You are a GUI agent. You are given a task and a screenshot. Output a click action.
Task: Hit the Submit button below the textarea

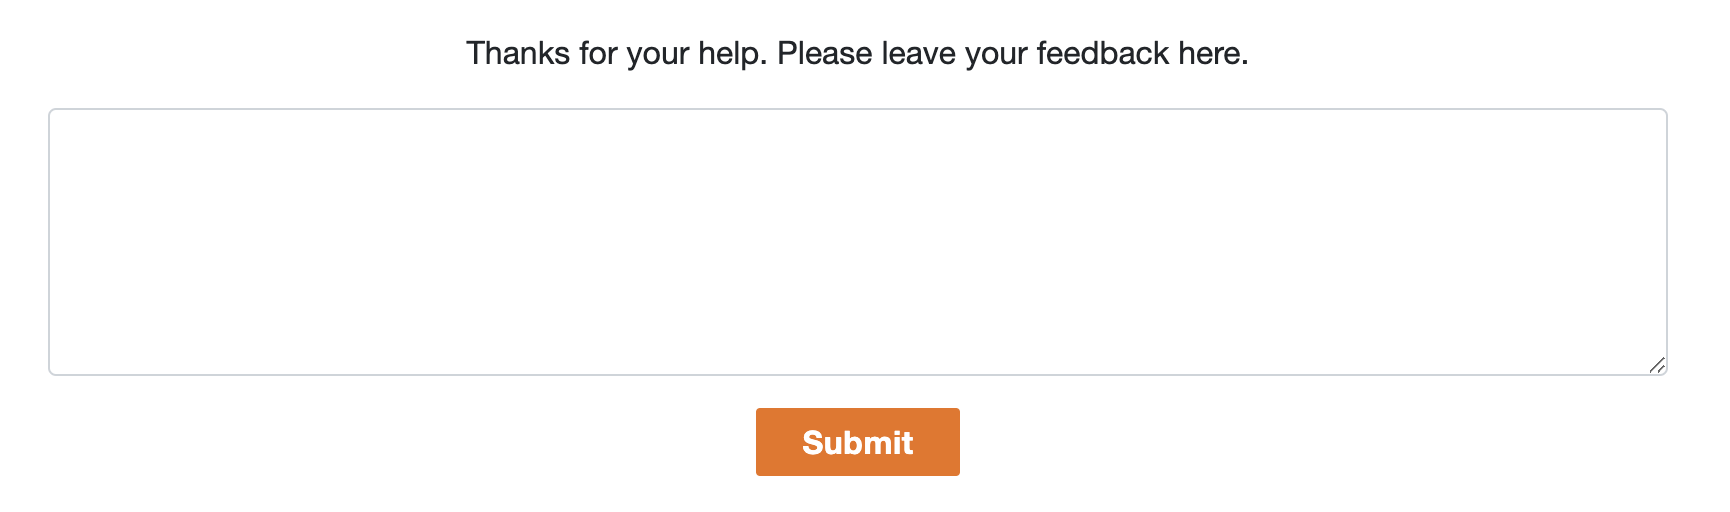(x=857, y=442)
